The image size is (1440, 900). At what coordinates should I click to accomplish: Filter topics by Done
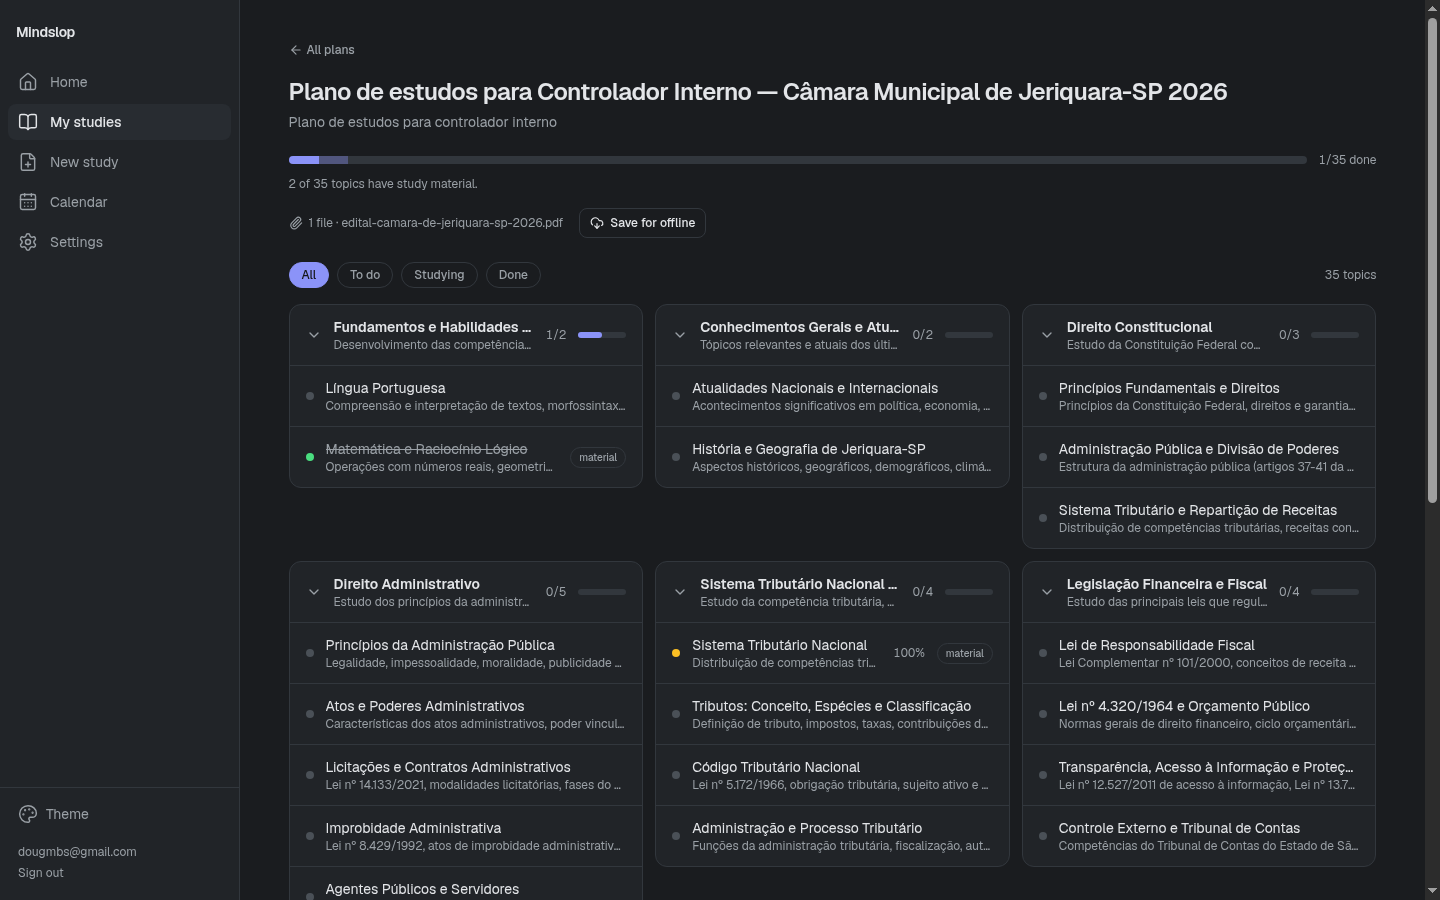point(513,275)
